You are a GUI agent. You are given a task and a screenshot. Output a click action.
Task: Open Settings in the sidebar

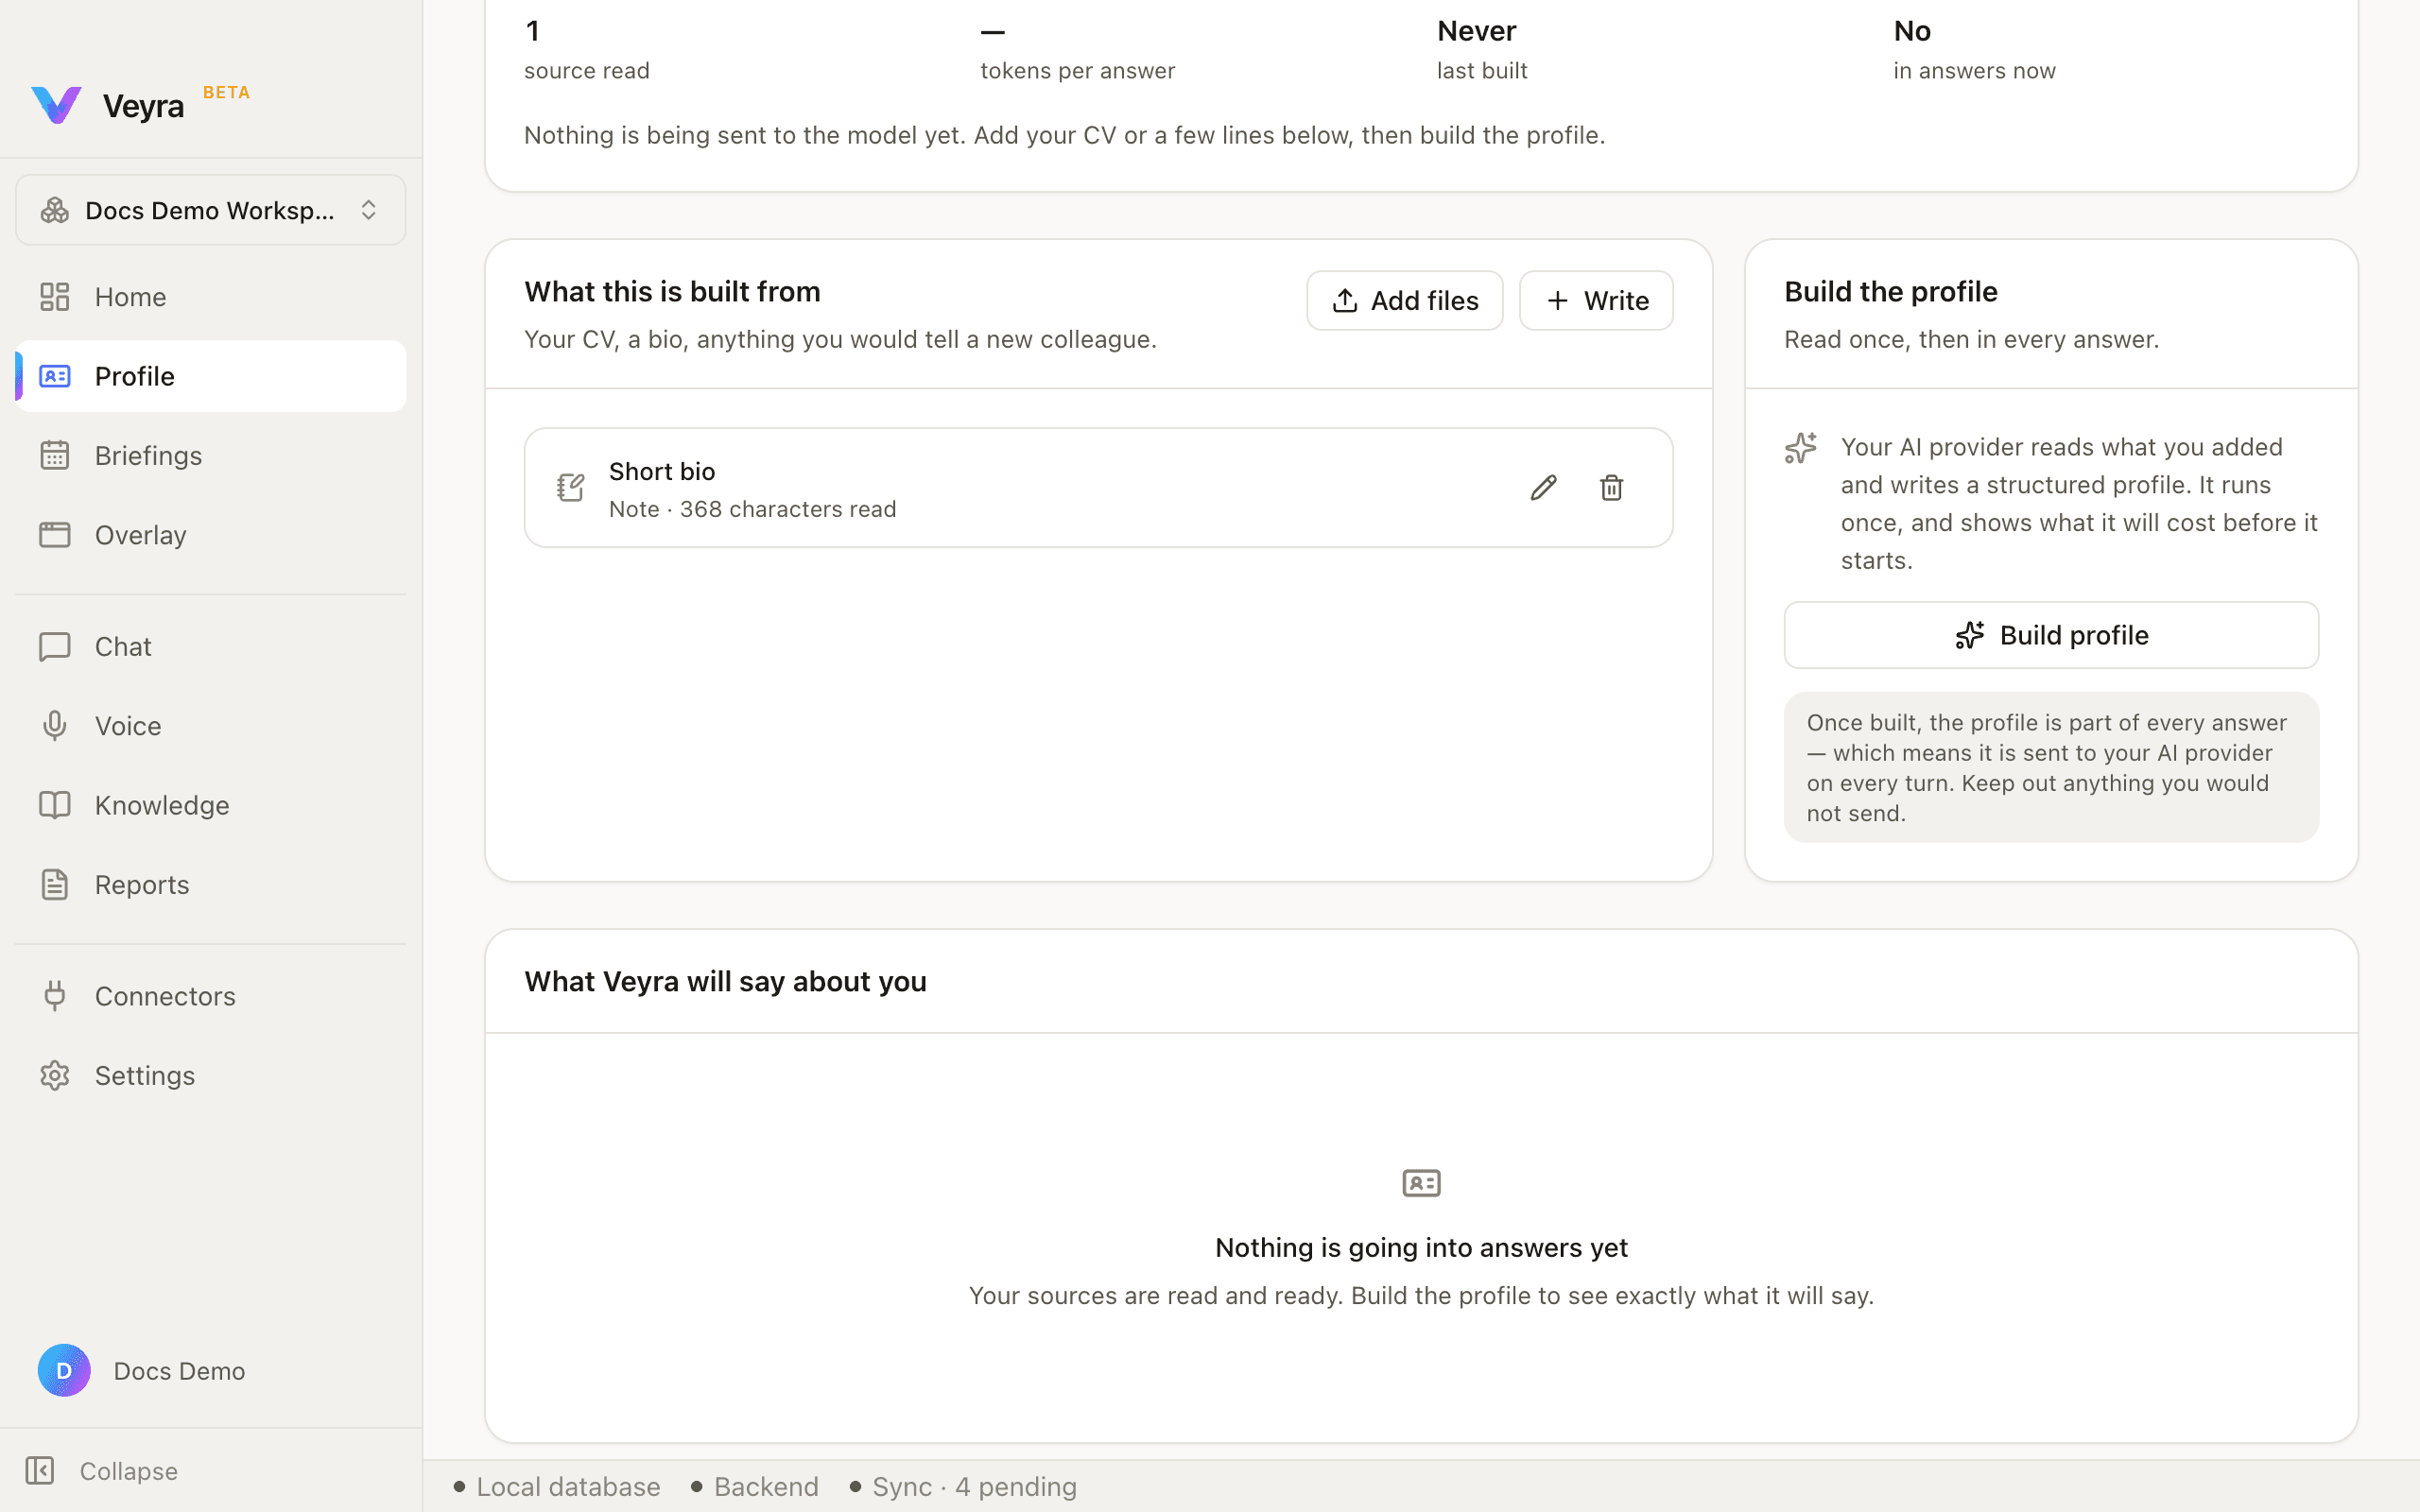coord(211,1075)
